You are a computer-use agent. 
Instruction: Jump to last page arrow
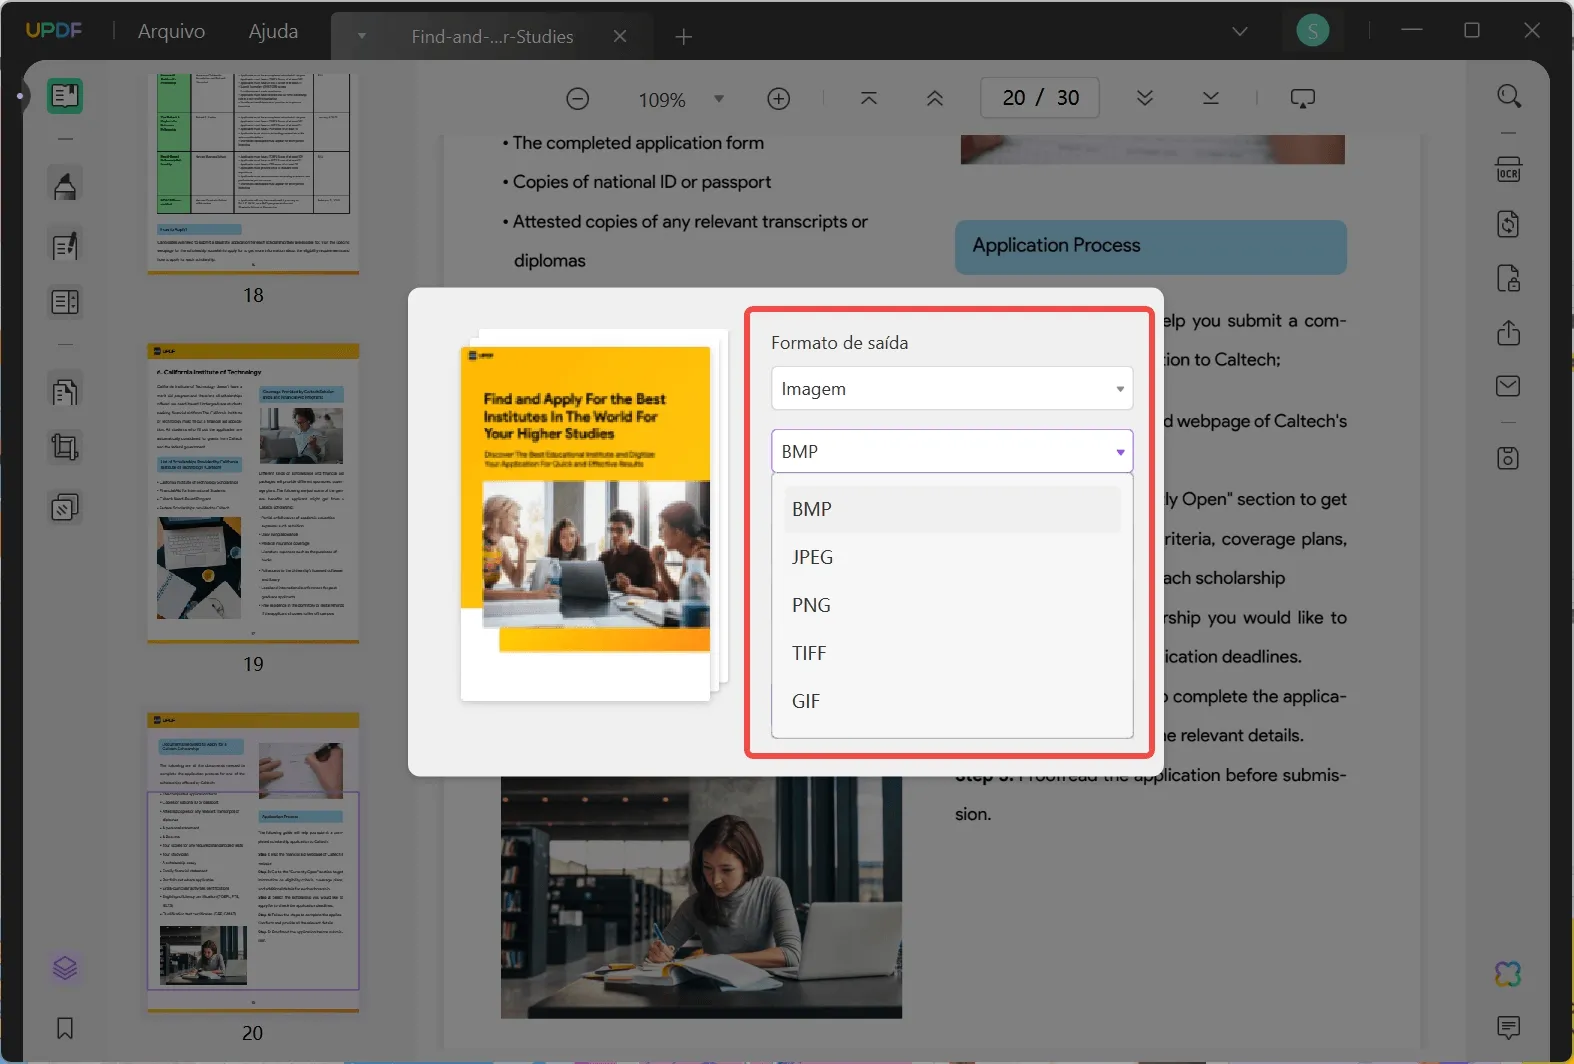(x=1211, y=98)
